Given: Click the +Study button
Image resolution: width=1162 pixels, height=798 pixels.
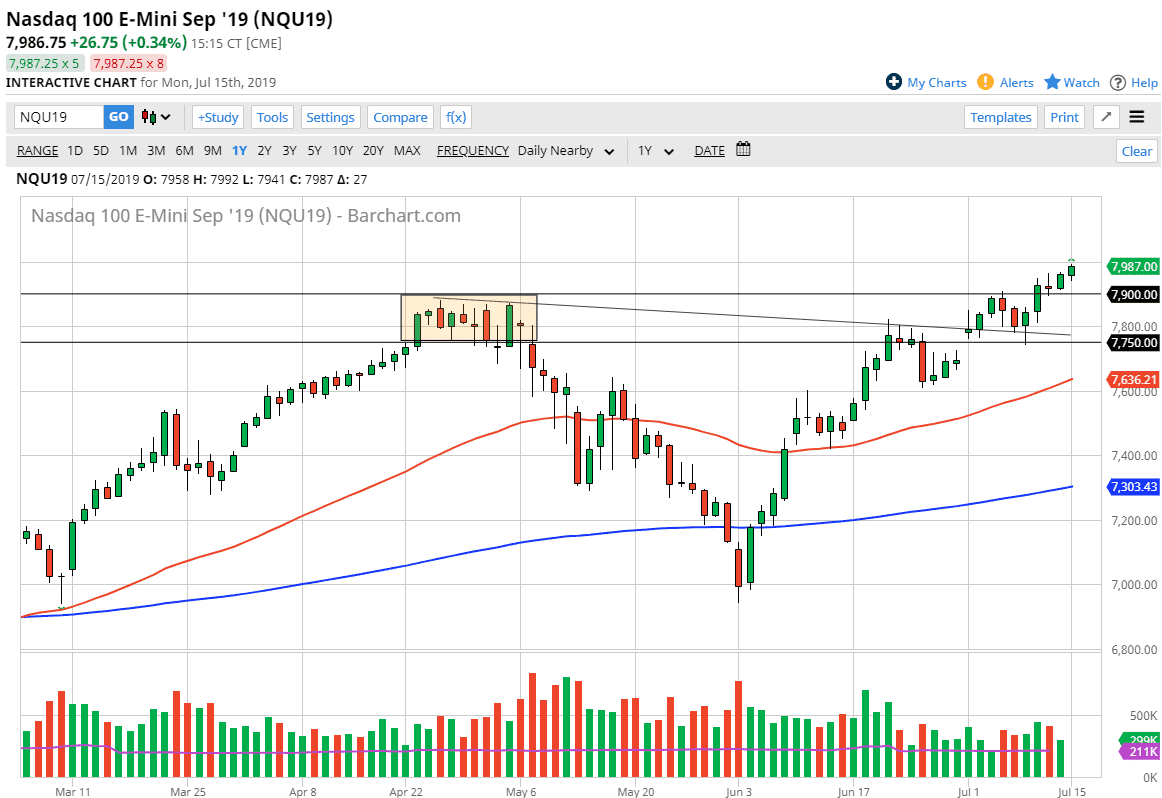Looking at the screenshot, I should coord(217,117).
